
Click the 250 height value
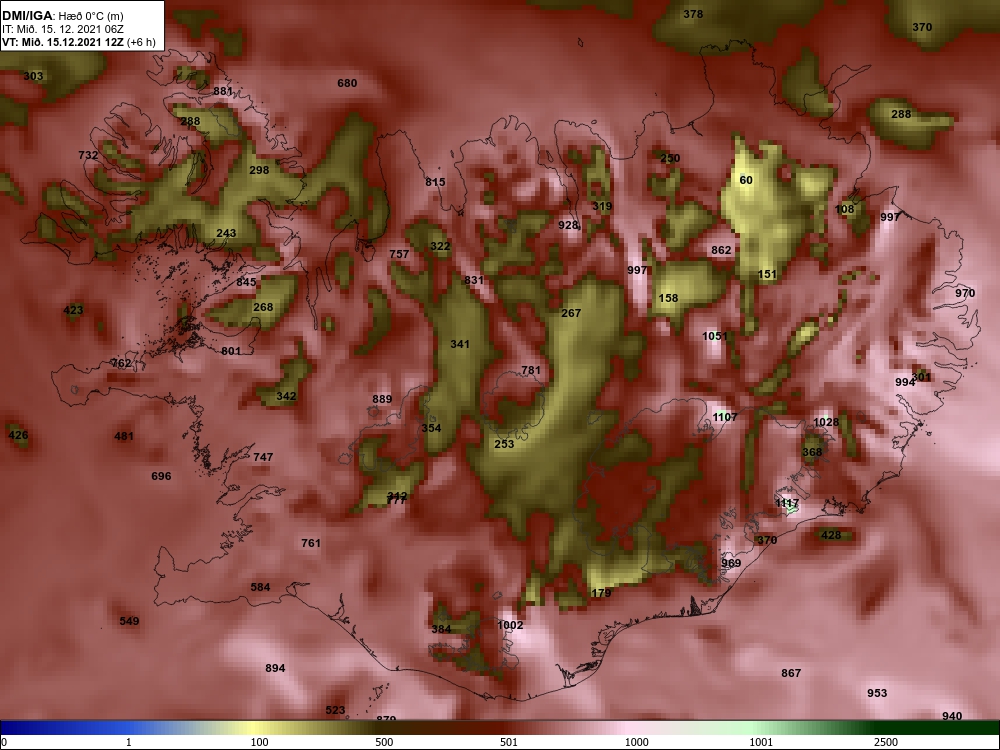point(670,158)
